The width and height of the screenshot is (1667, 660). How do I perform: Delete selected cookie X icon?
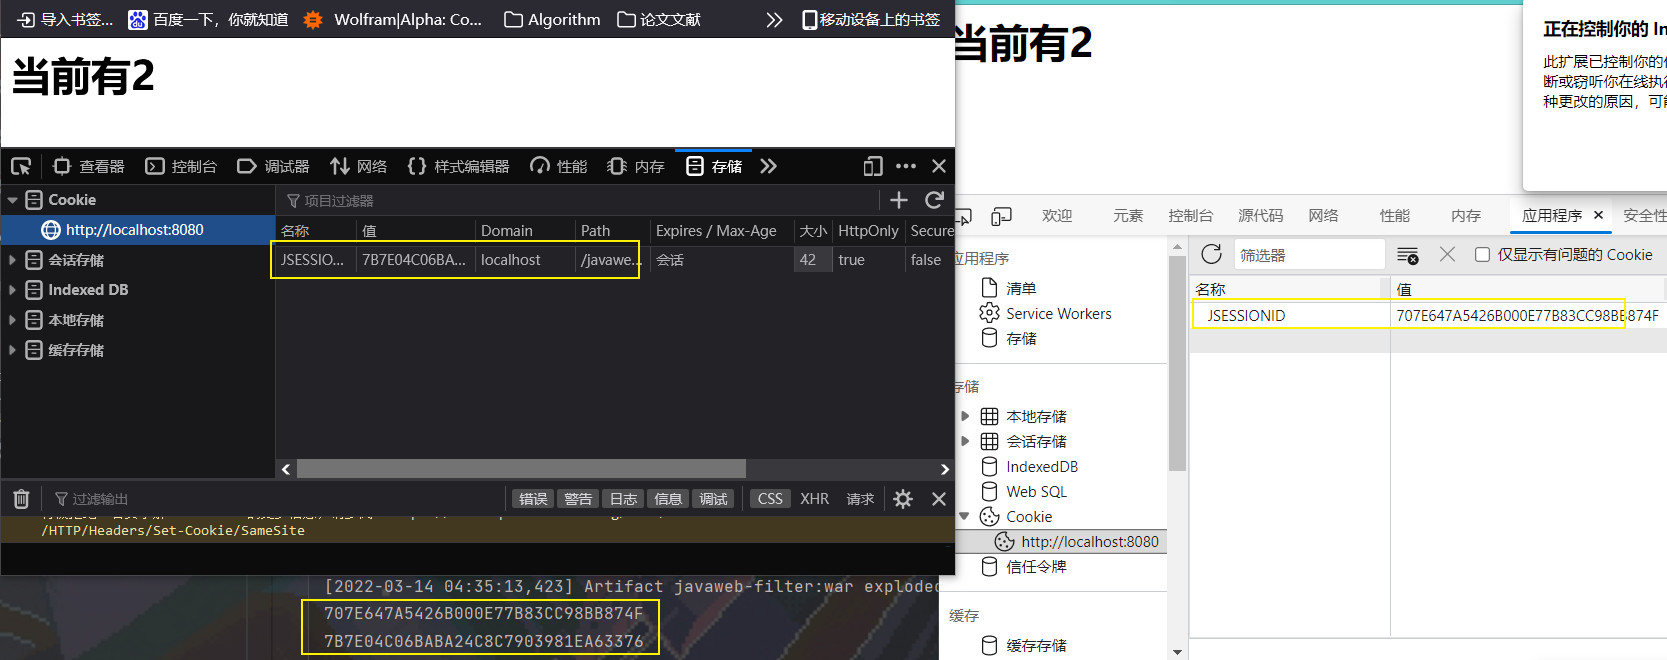pyautogui.click(x=1447, y=254)
